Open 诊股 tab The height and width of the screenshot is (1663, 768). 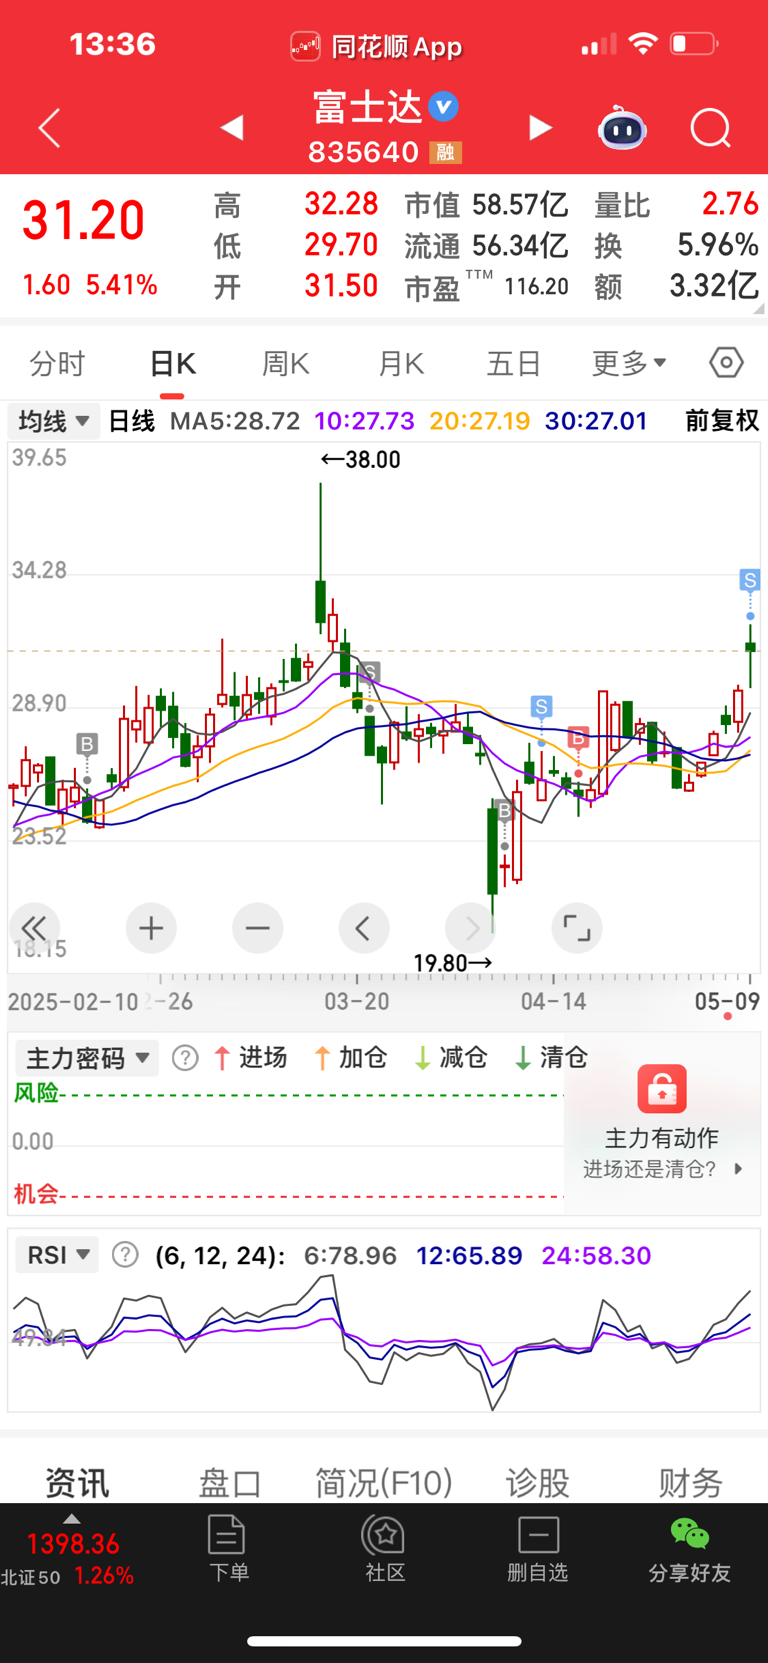click(538, 1482)
